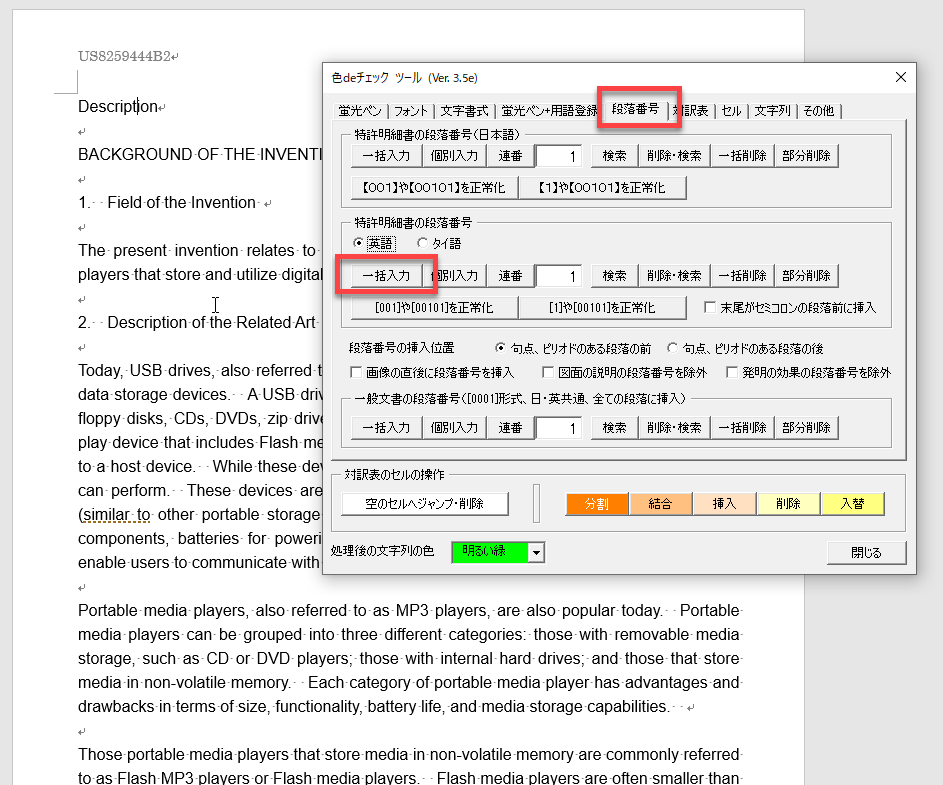Select 句点、ピリオドのある段落の後 radio option
This screenshot has height=785, width=943.
(x=672, y=348)
